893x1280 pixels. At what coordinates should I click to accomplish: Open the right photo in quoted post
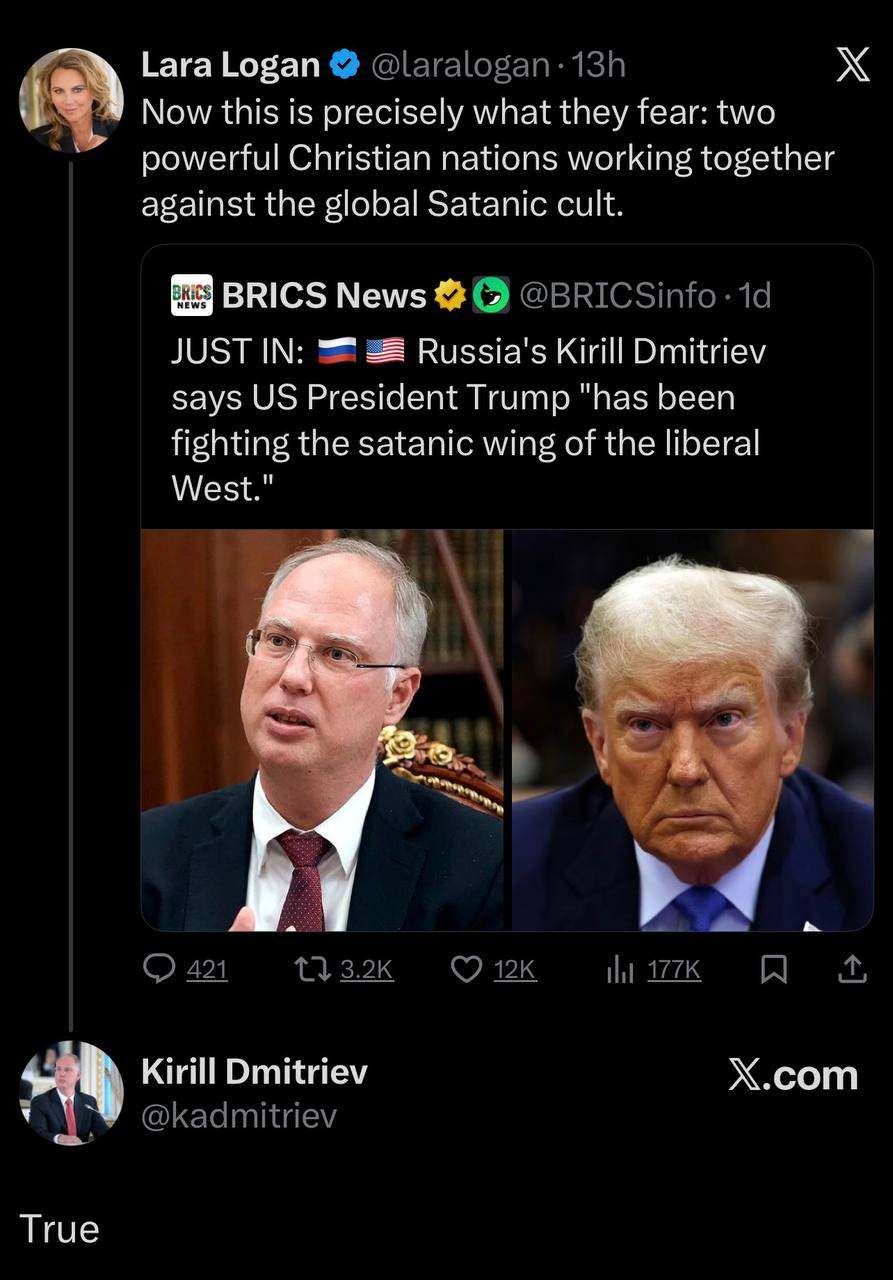(692, 730)
